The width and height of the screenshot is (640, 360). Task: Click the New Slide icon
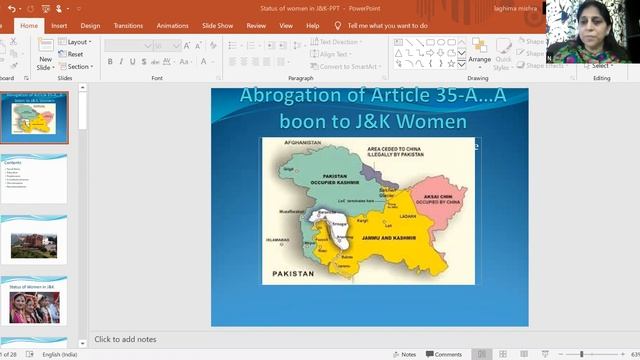tap(45, 45)
